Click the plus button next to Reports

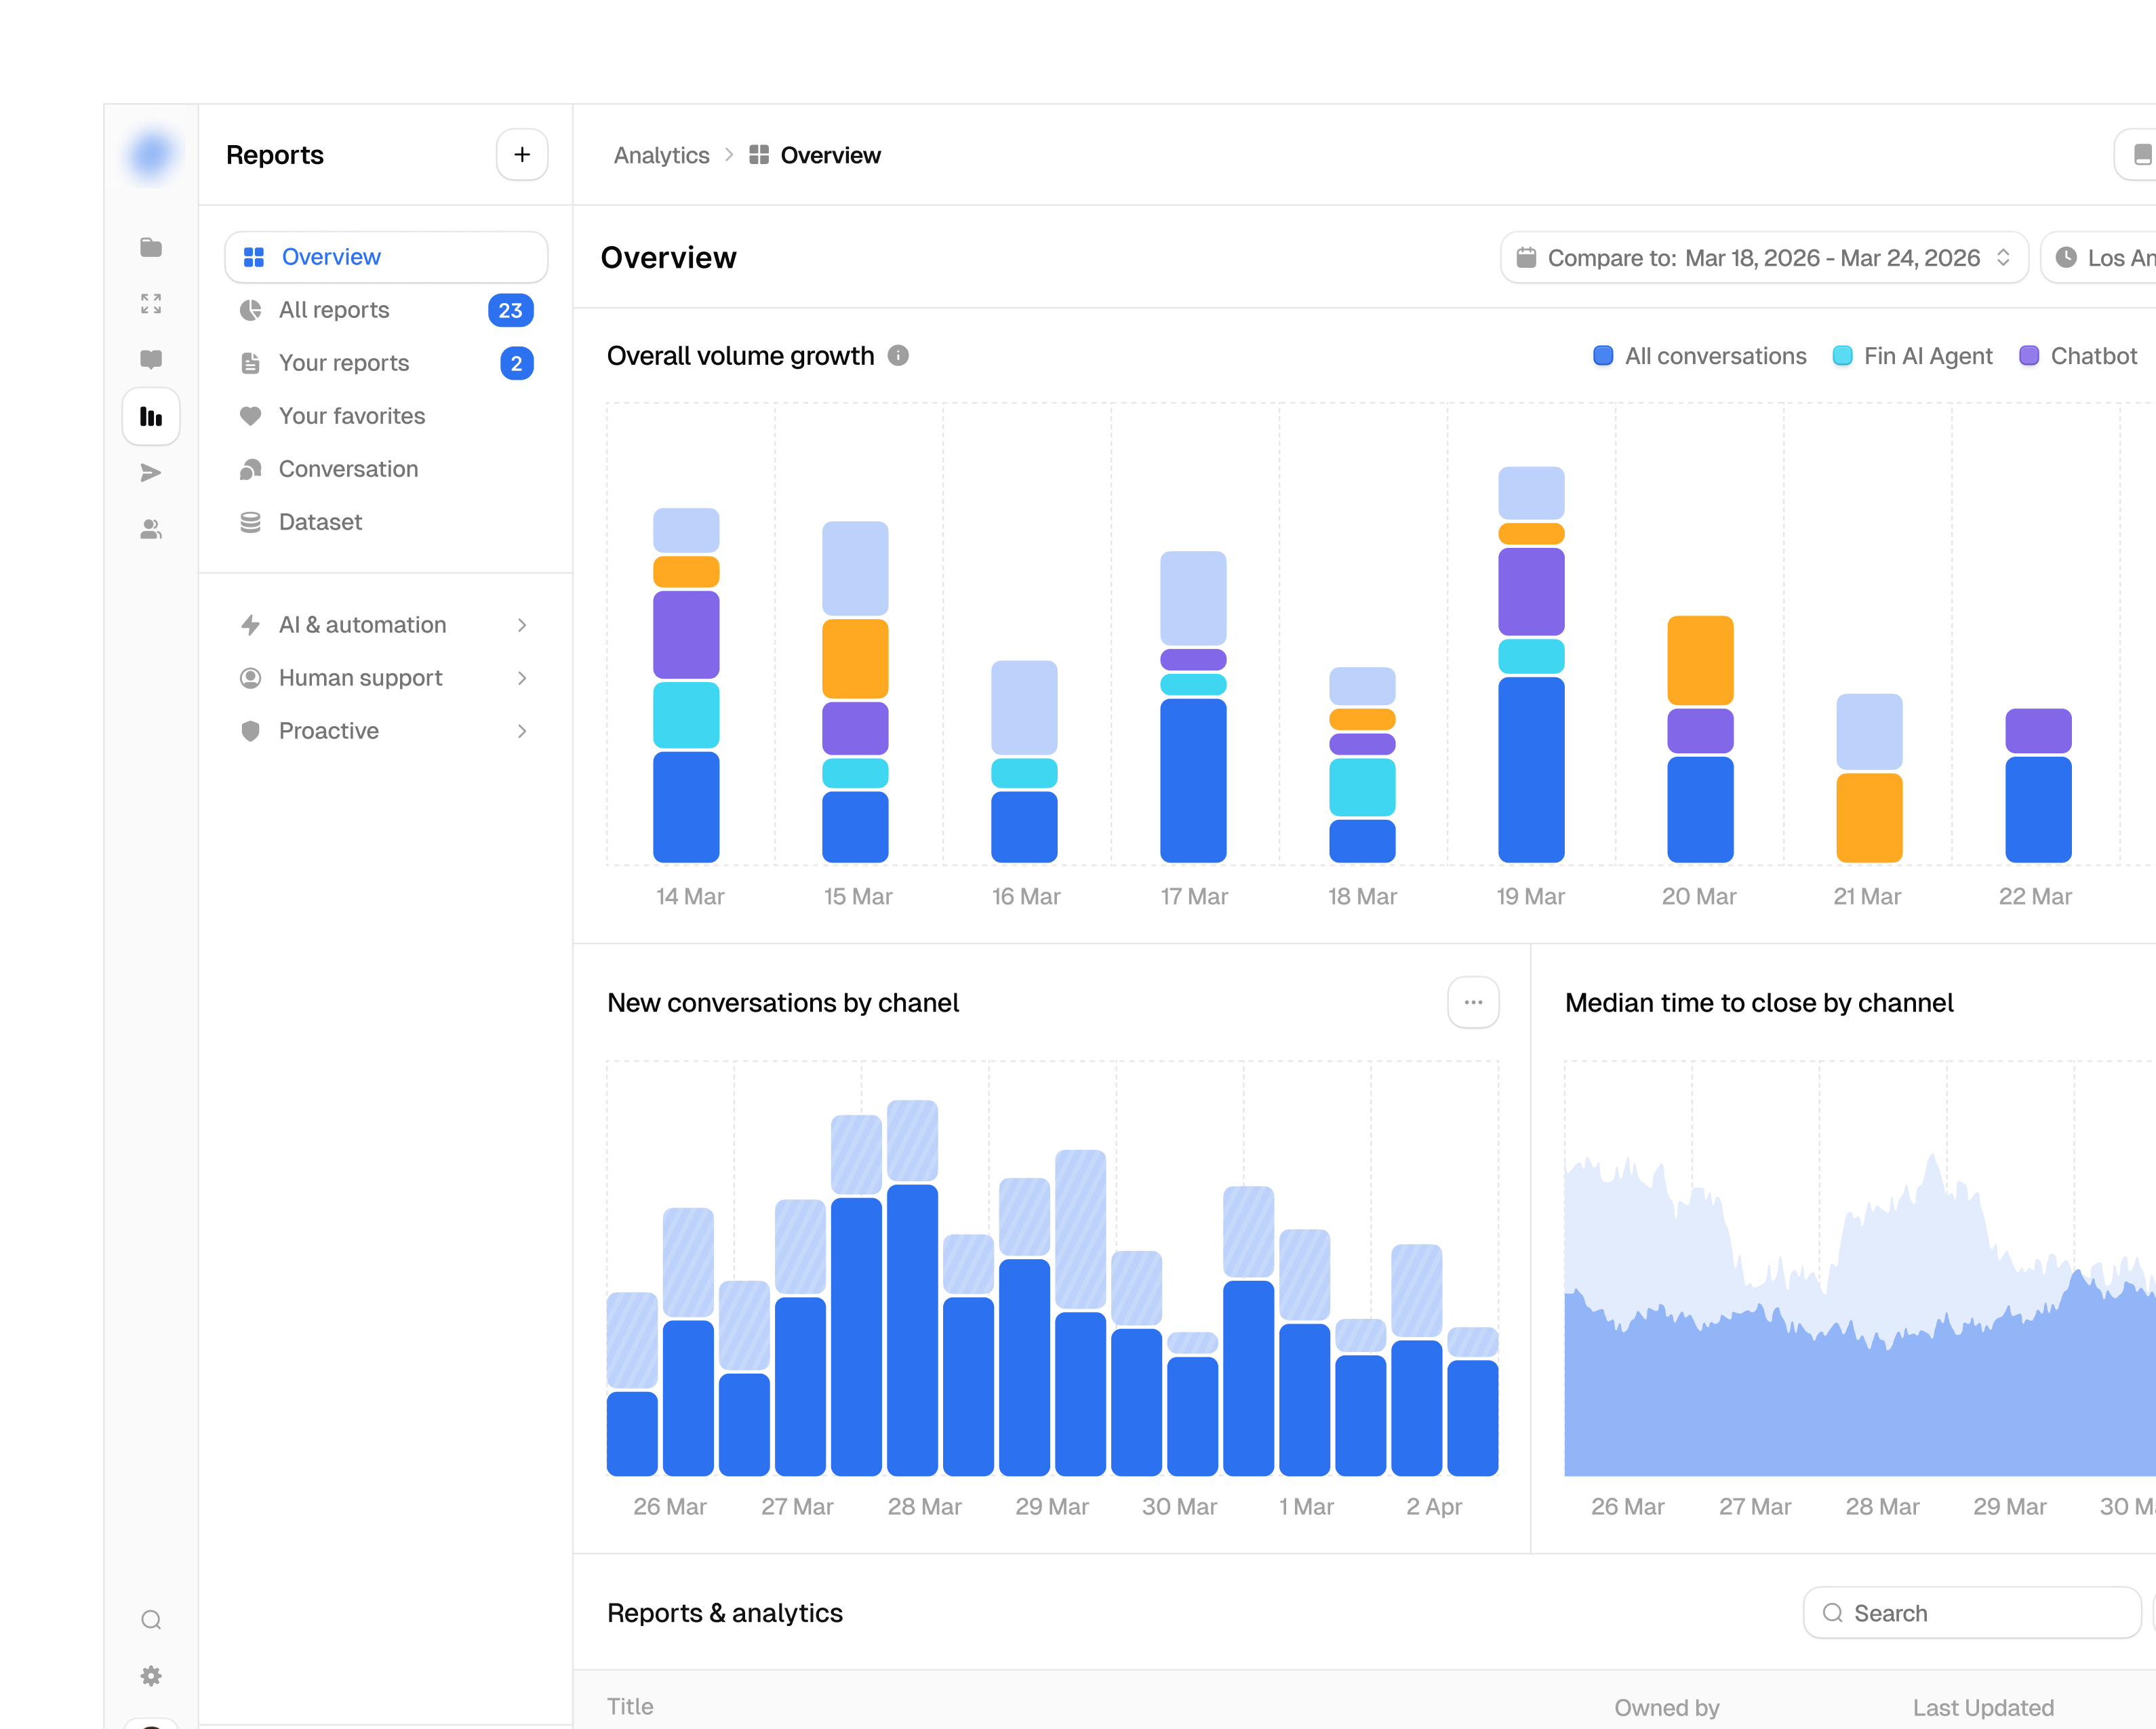pos(522,155)
